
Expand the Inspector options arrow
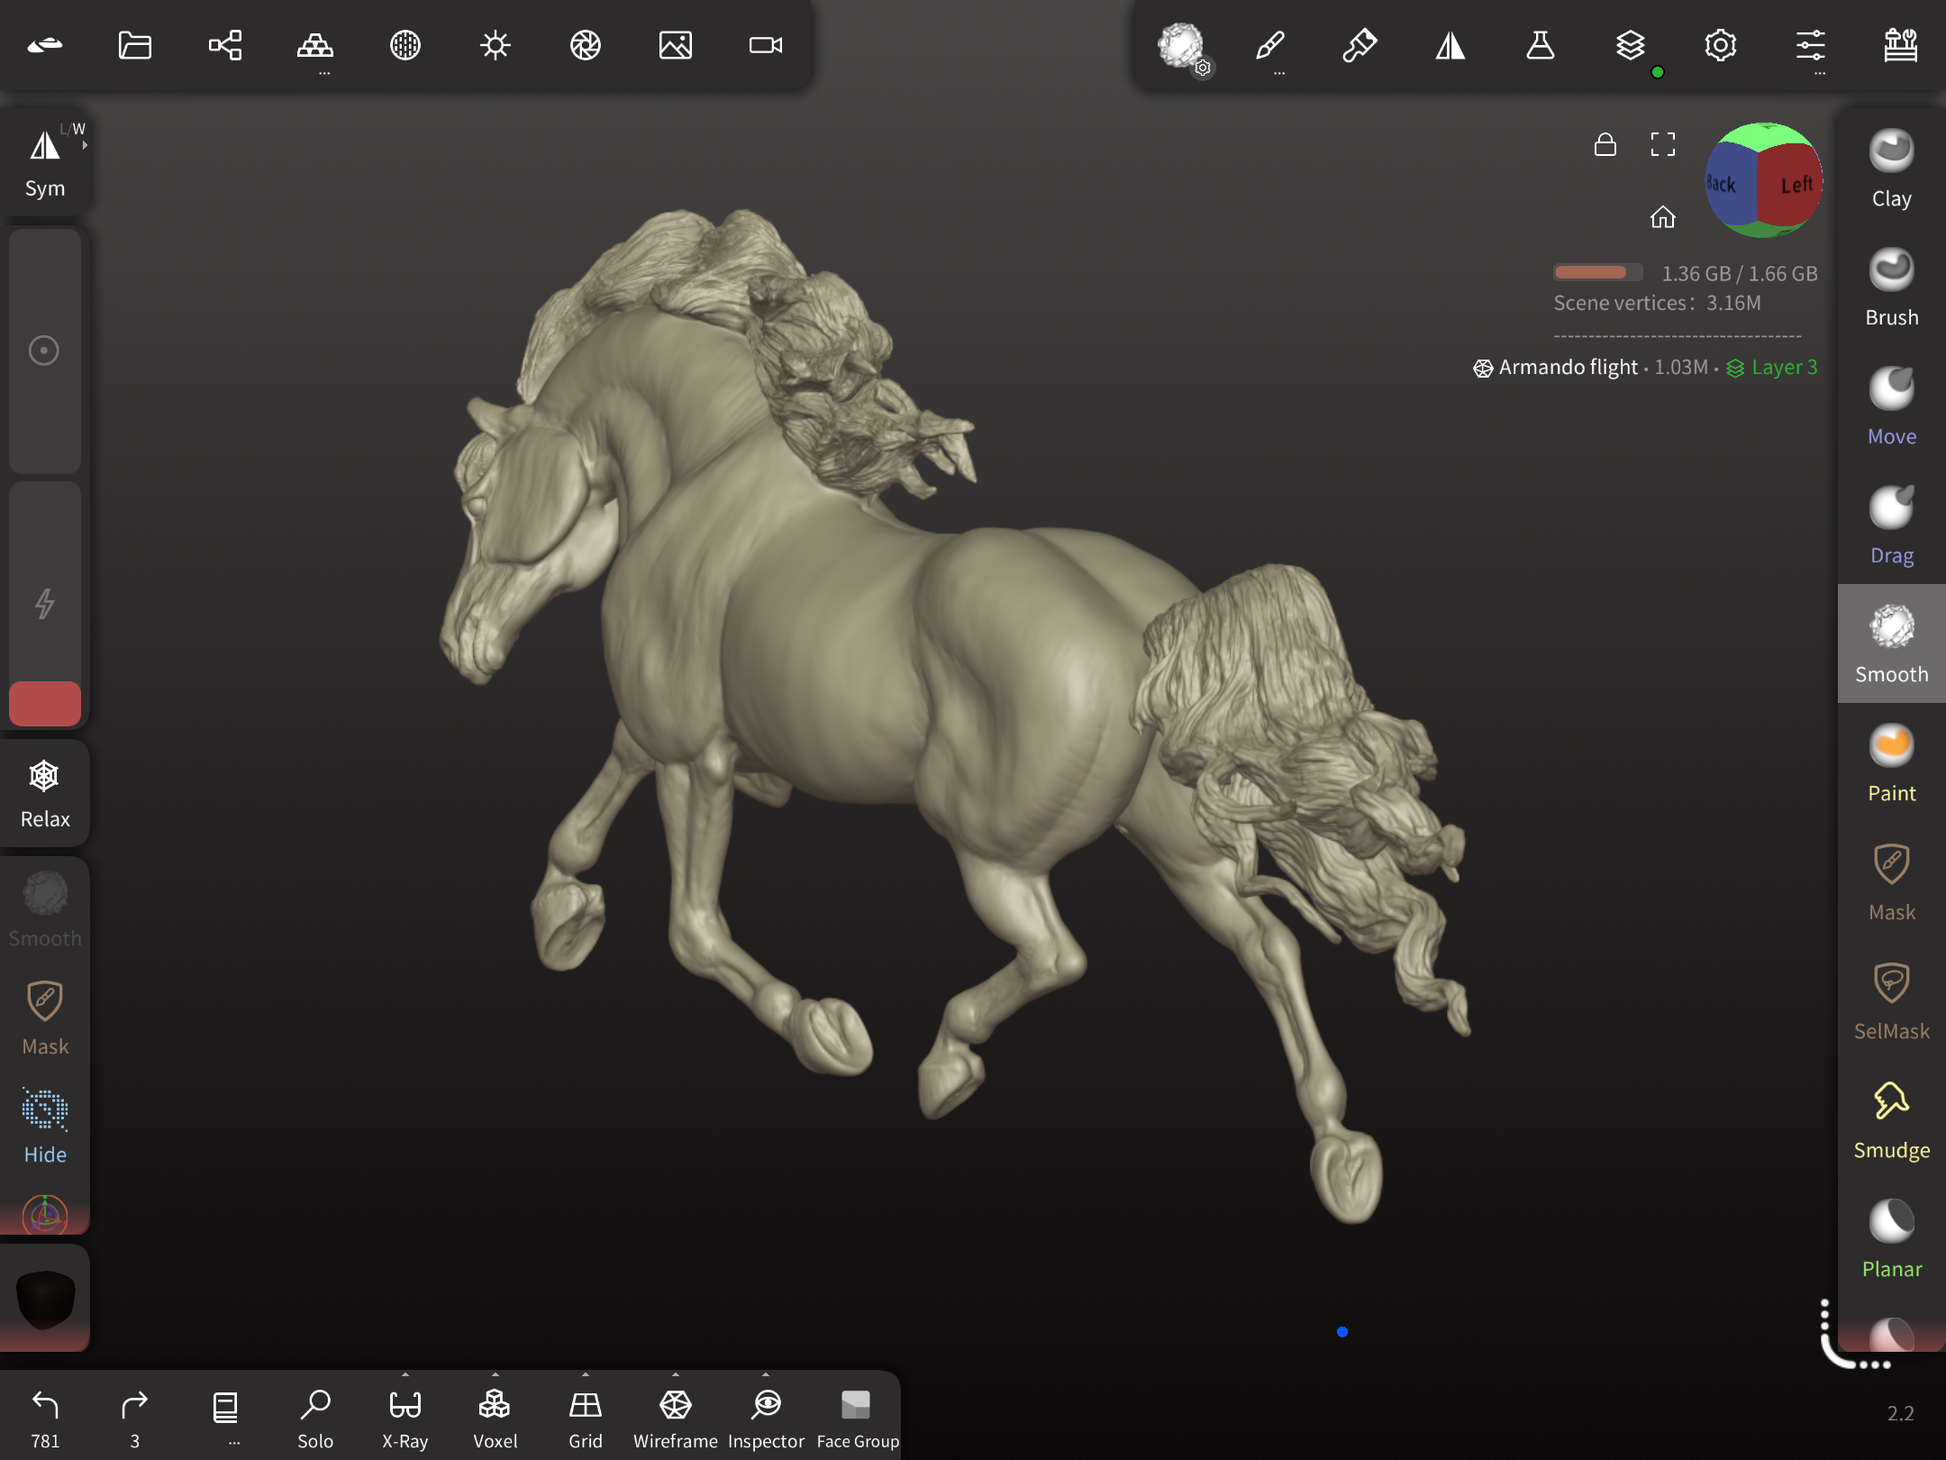(766, 1374)
